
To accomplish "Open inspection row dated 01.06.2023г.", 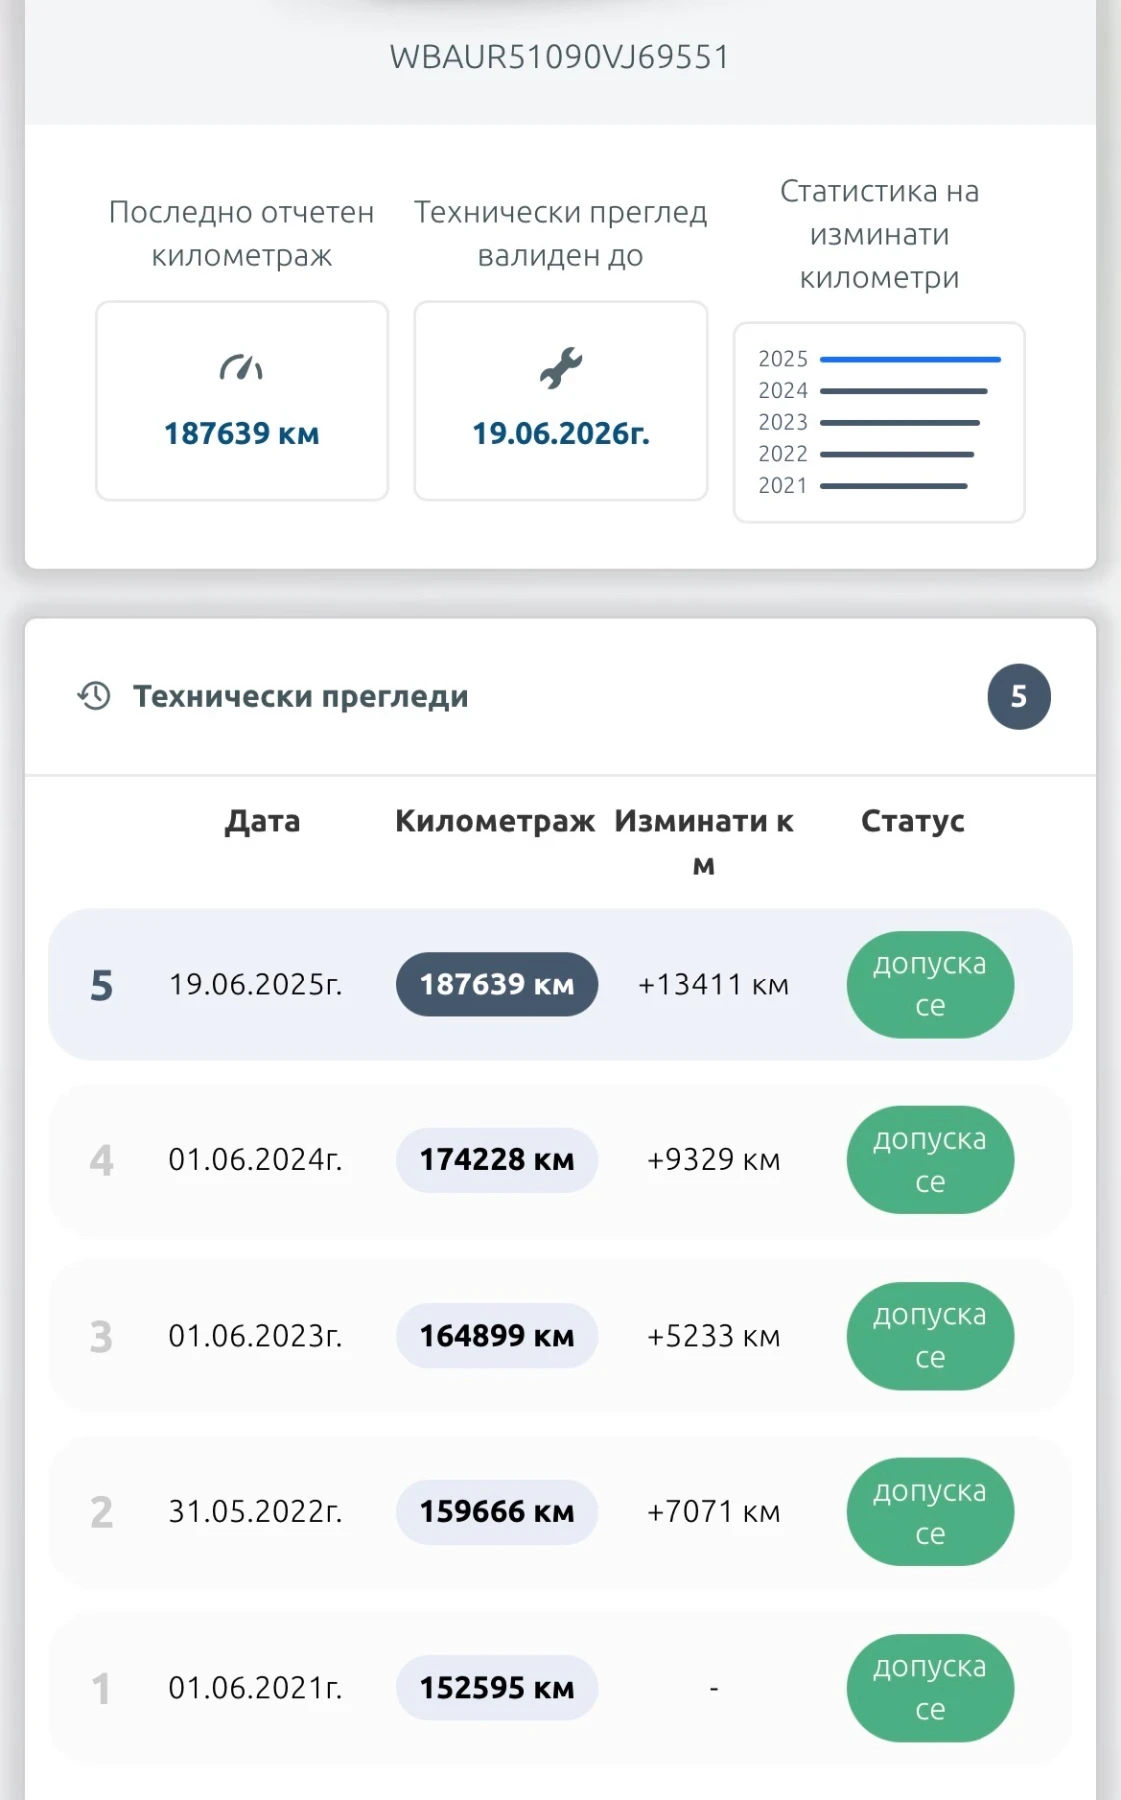I will click(255, 1336).
